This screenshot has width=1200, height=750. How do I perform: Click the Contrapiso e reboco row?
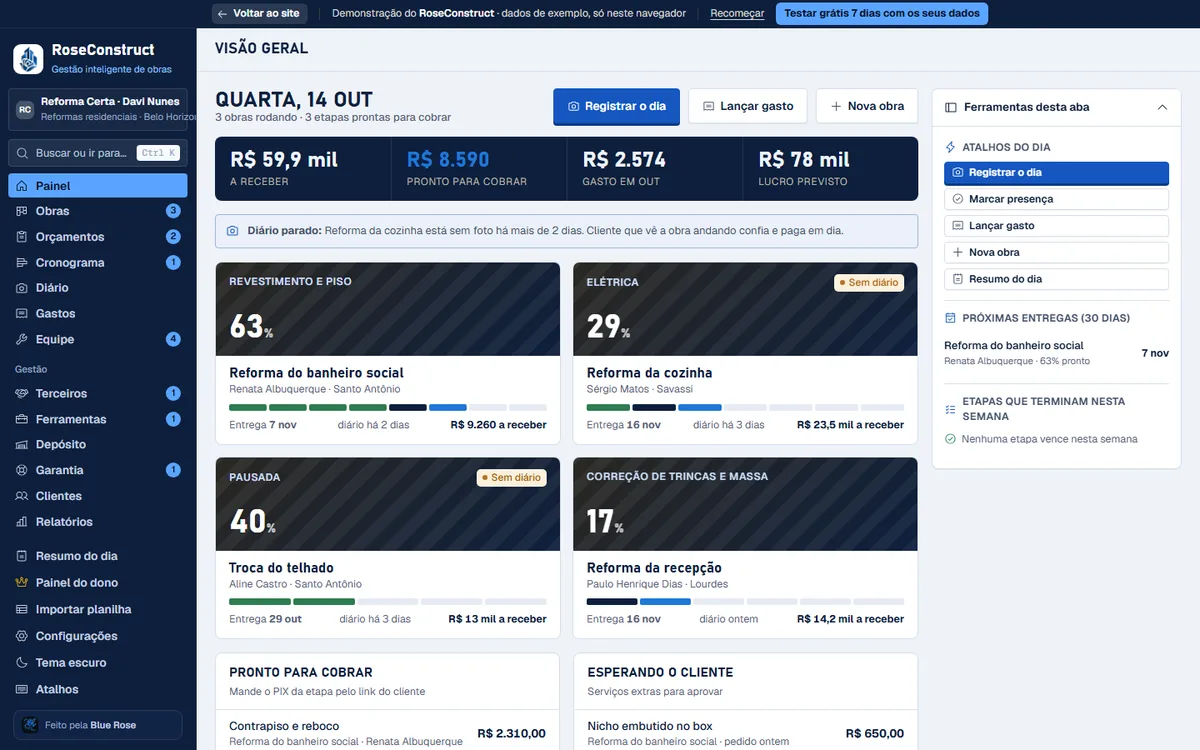click(x=388, y=733)
